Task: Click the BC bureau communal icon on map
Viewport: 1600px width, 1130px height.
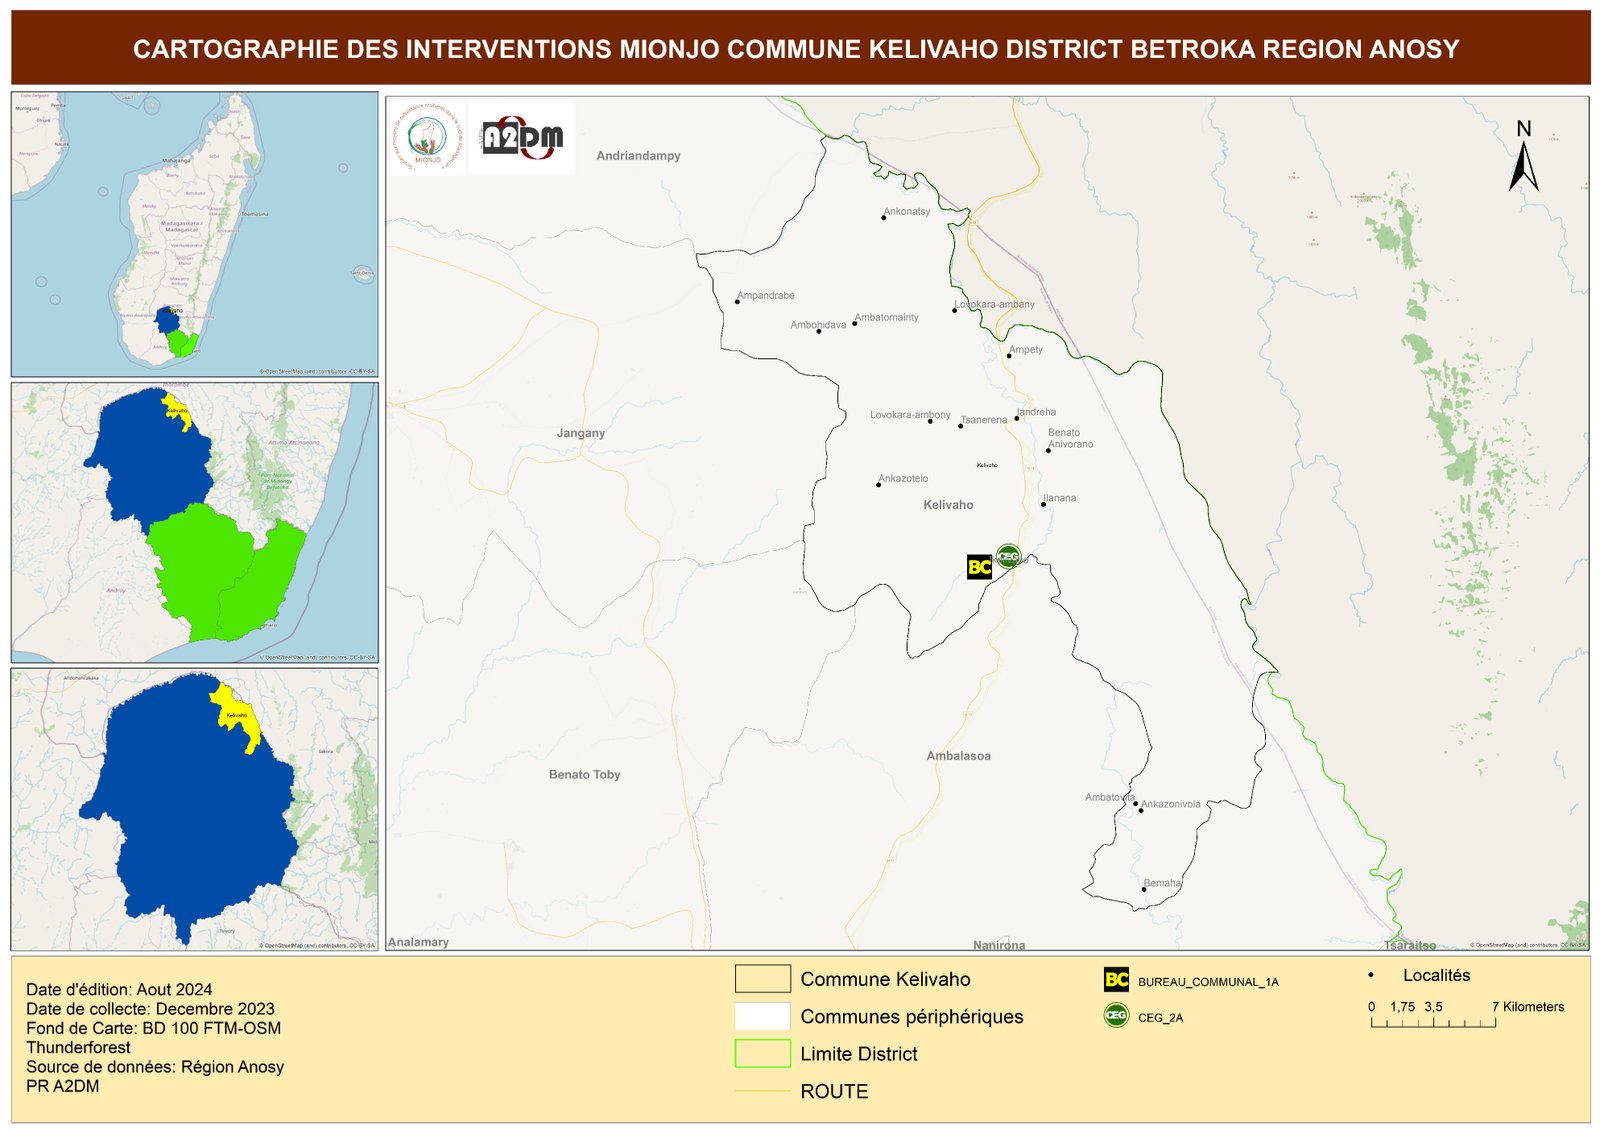Action: point(979,567)
